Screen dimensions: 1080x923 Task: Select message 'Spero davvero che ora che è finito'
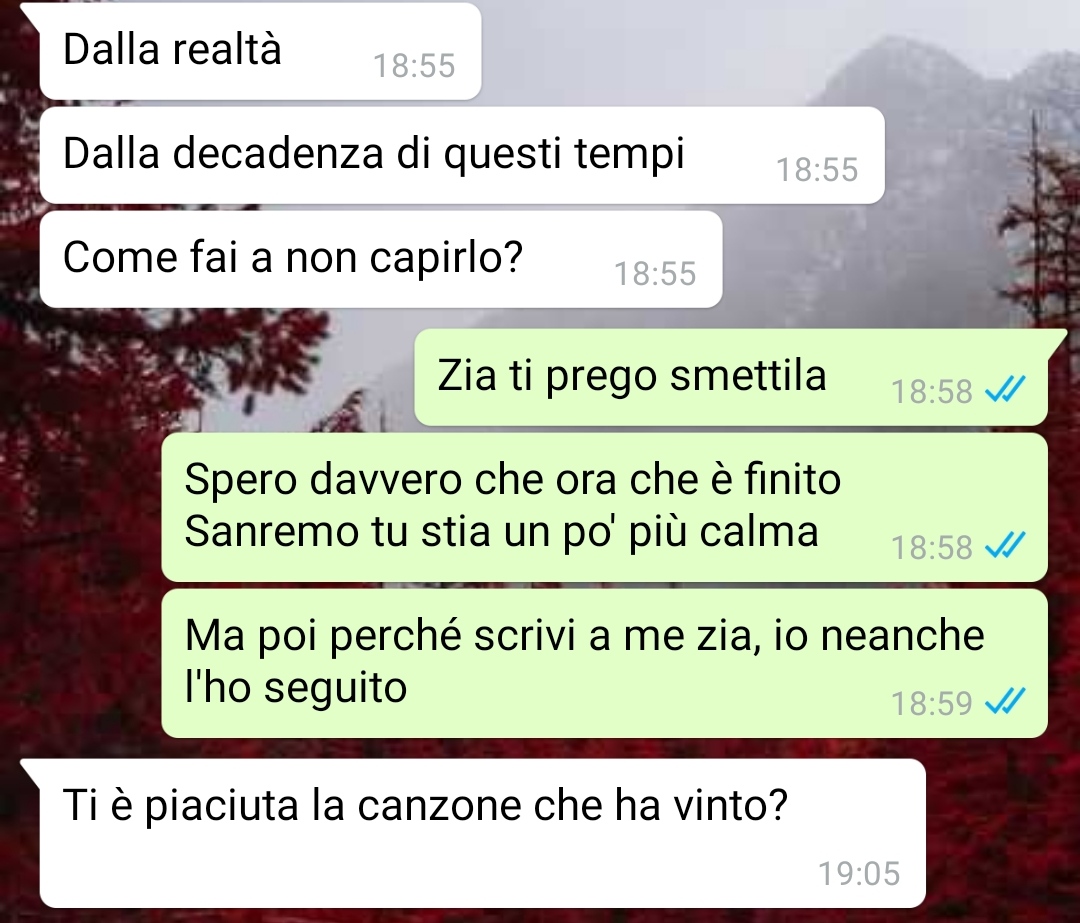tap(605, 507)
